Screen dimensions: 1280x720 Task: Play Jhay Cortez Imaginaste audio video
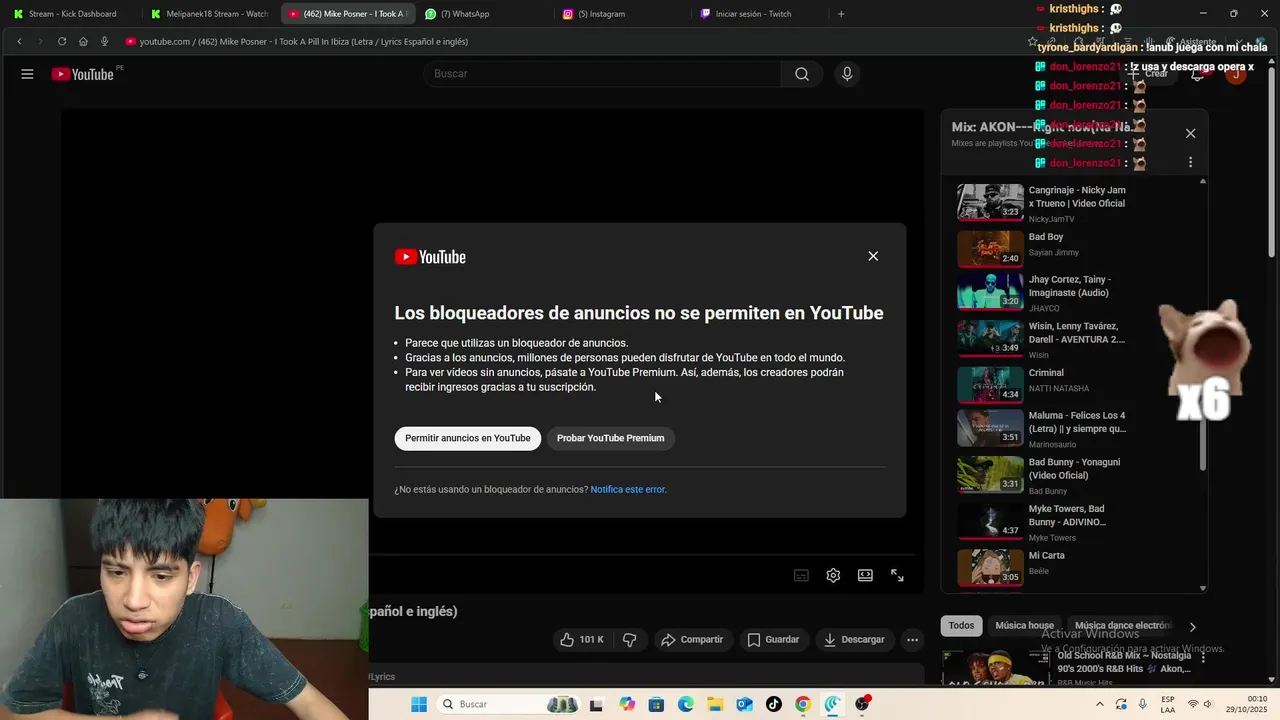[x=1041, y=295]
